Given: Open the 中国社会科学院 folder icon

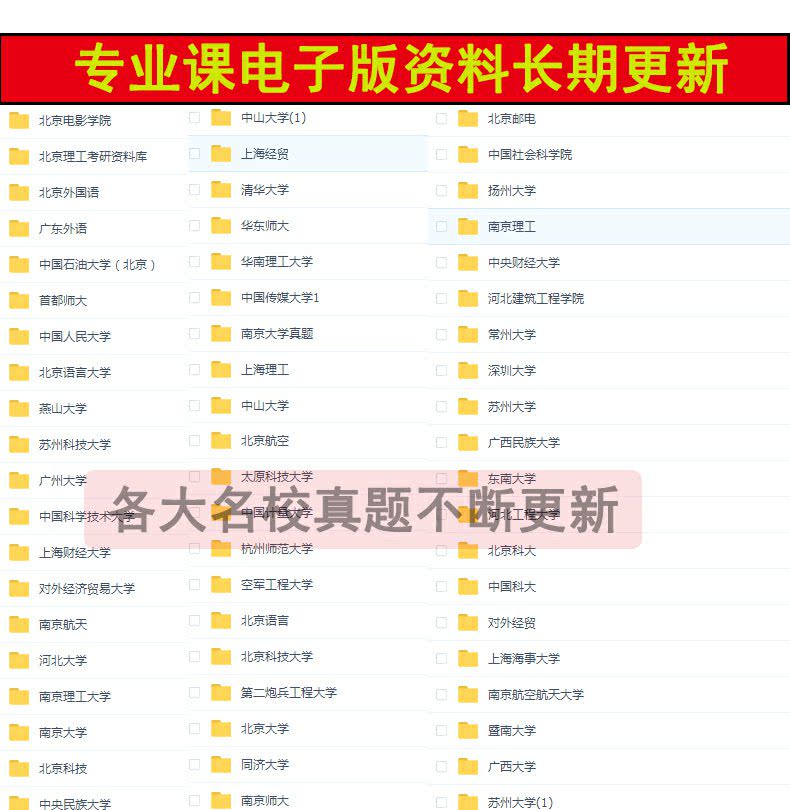Looking at the screenshot, I should (x=468, y=154).
